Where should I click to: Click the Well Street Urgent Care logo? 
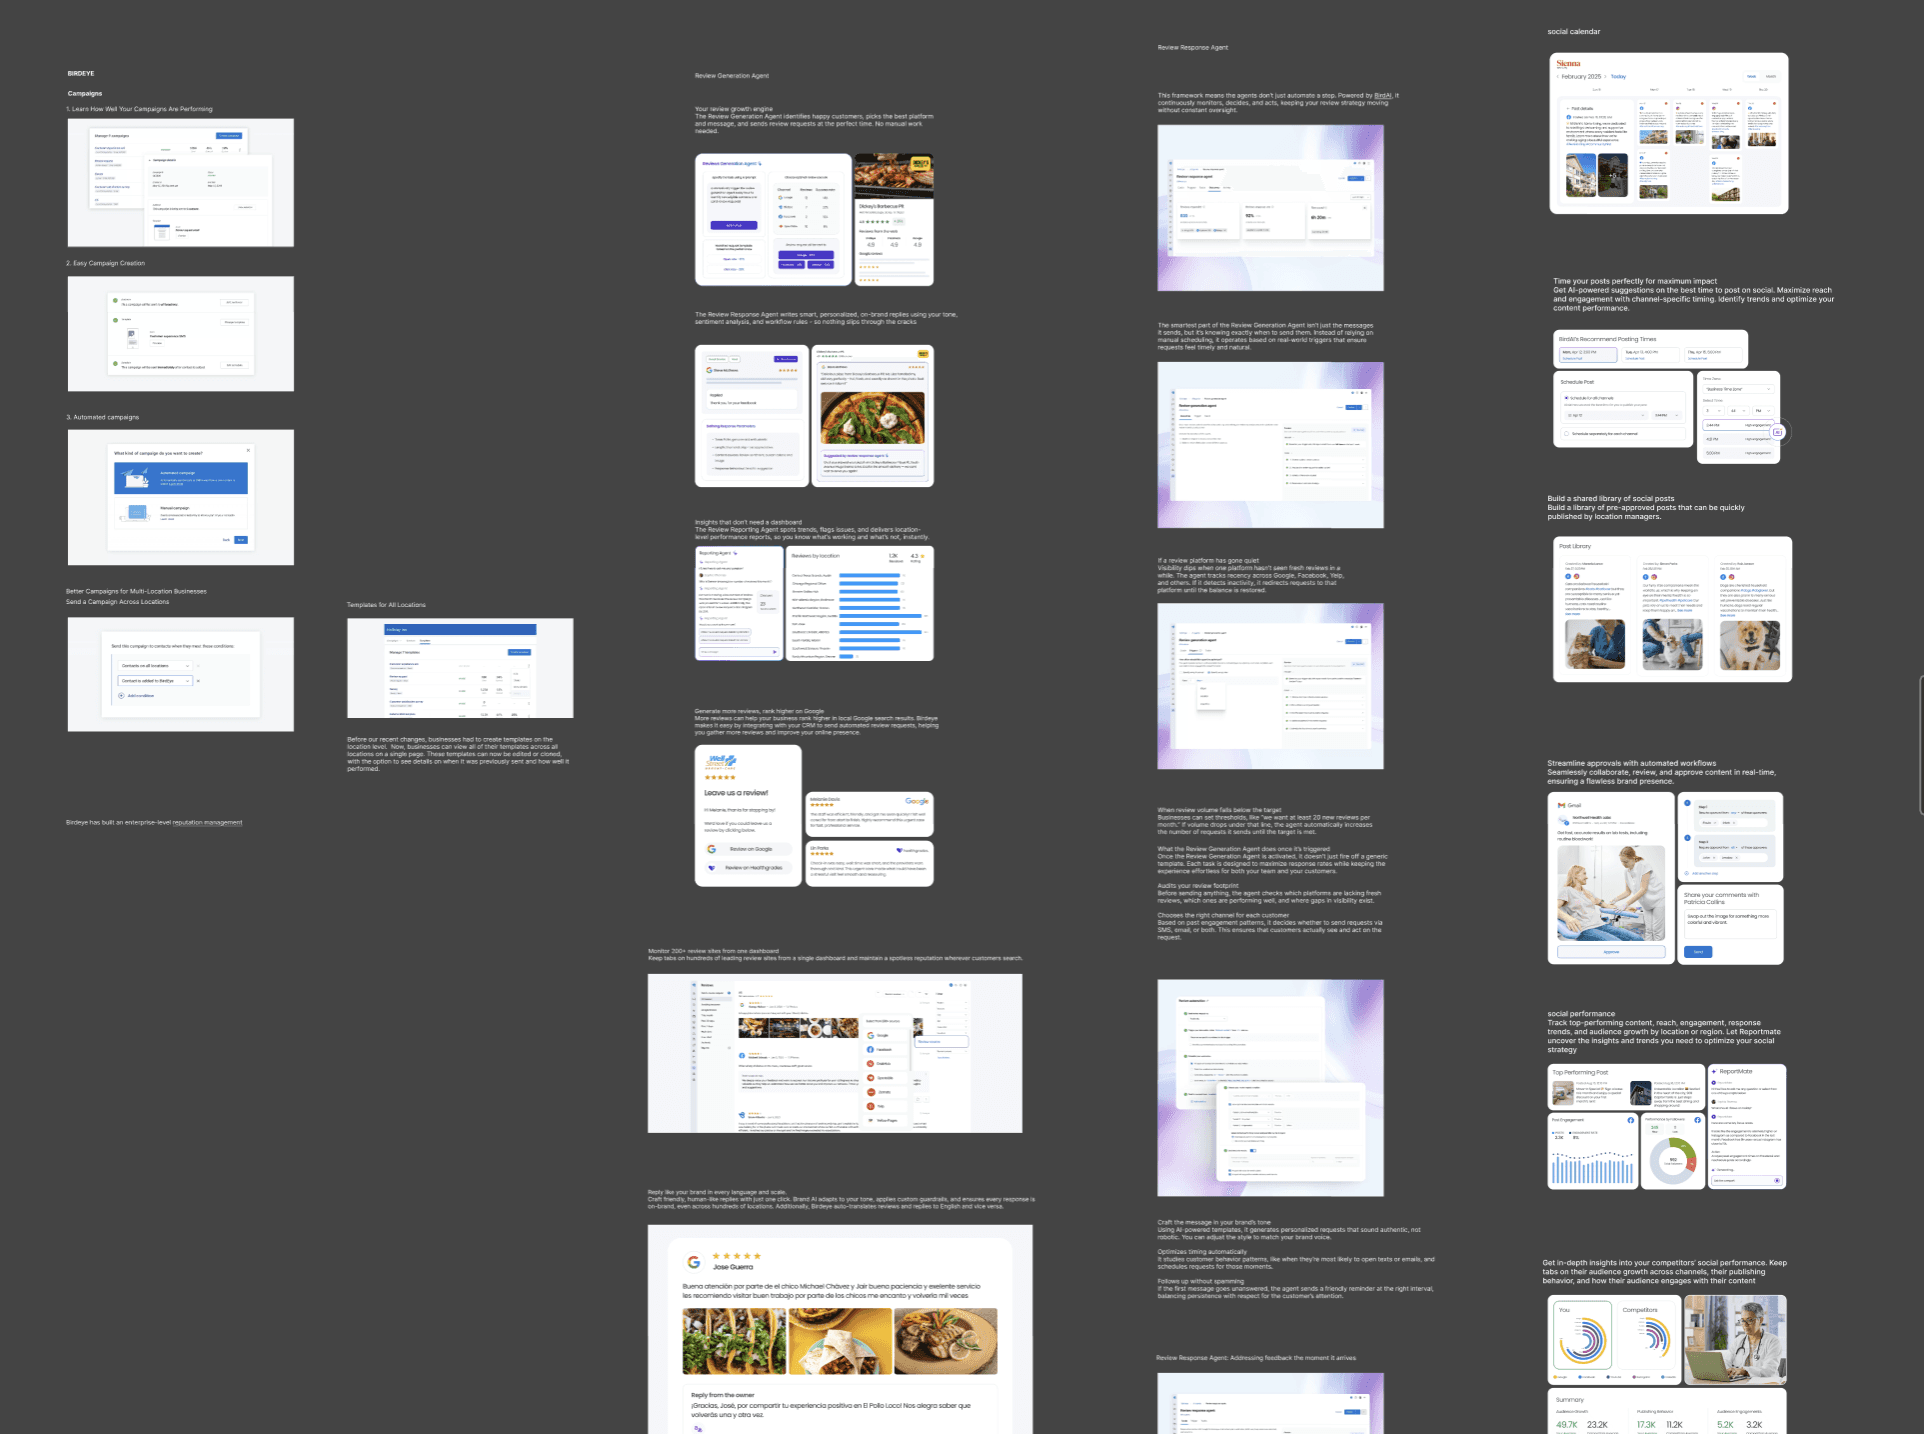click(721, 763)
